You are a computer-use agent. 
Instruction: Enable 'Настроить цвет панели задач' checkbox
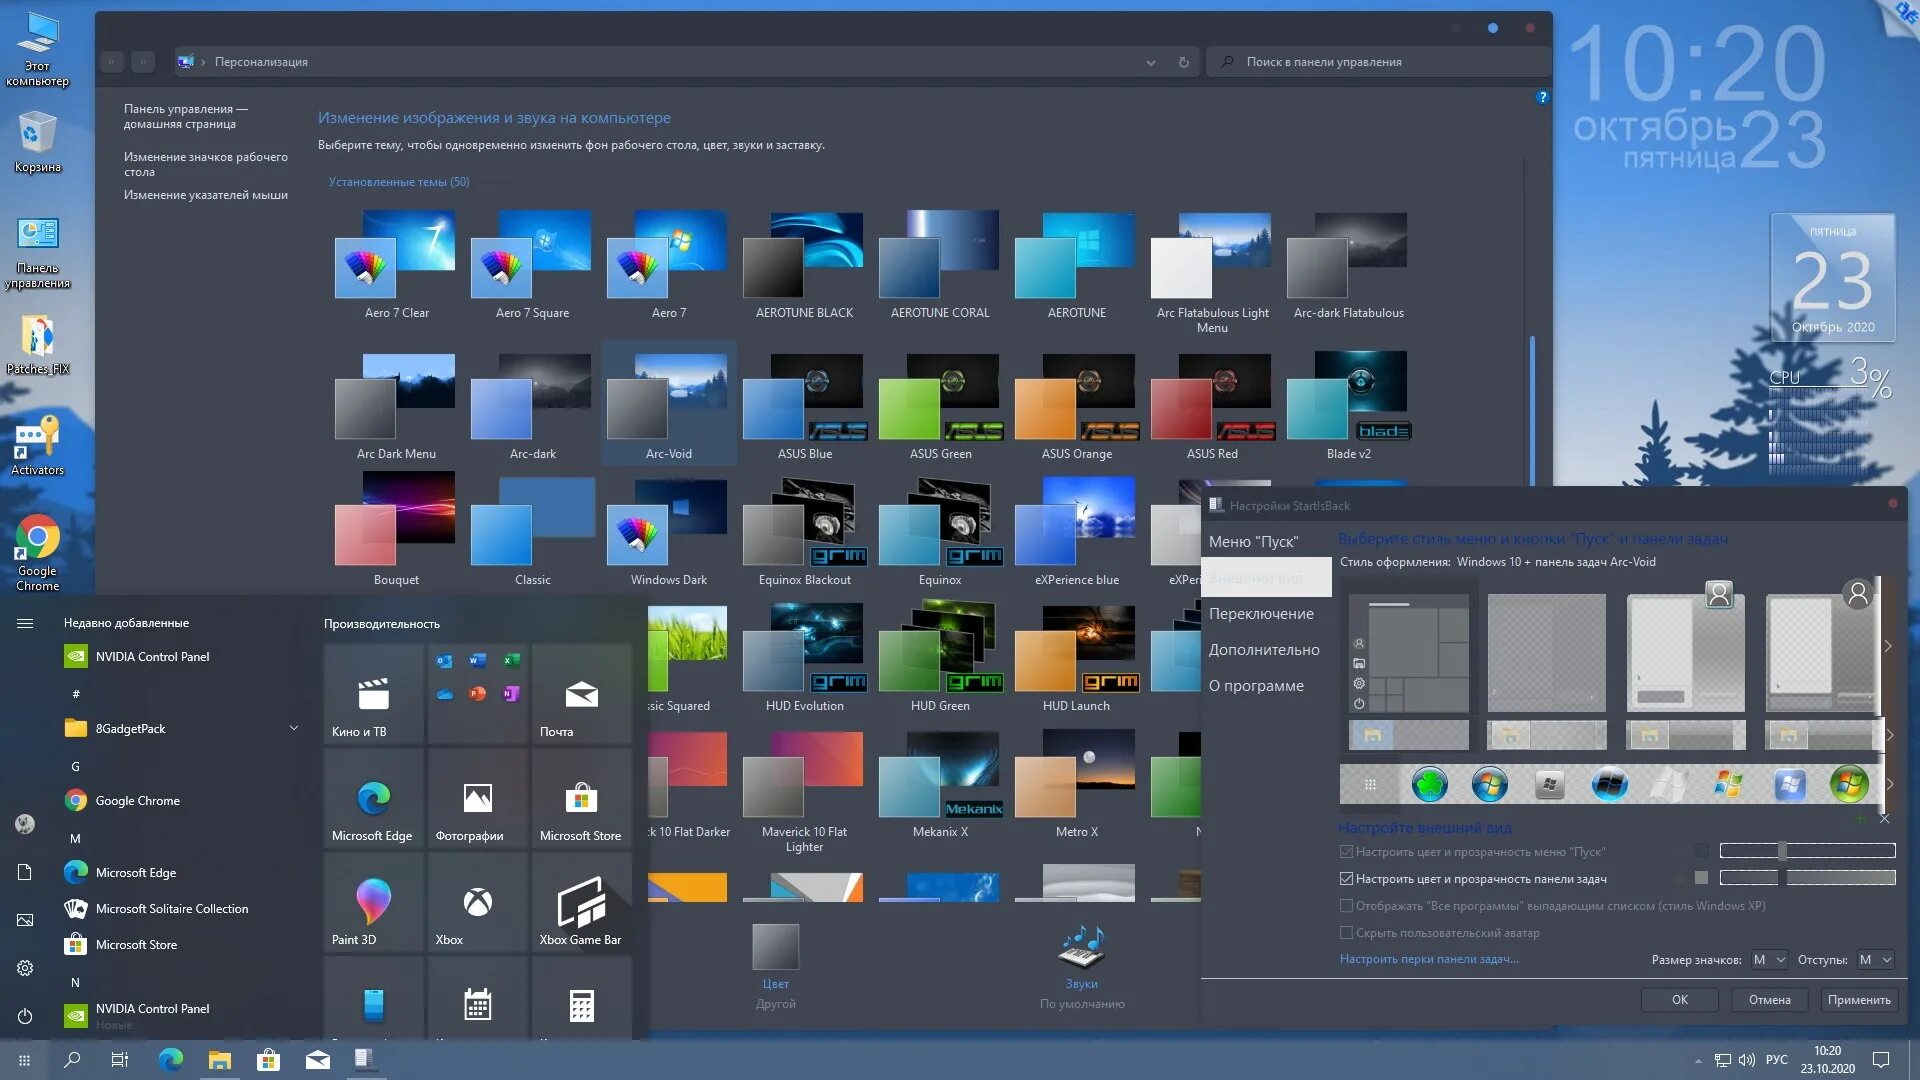[1348, 878]
